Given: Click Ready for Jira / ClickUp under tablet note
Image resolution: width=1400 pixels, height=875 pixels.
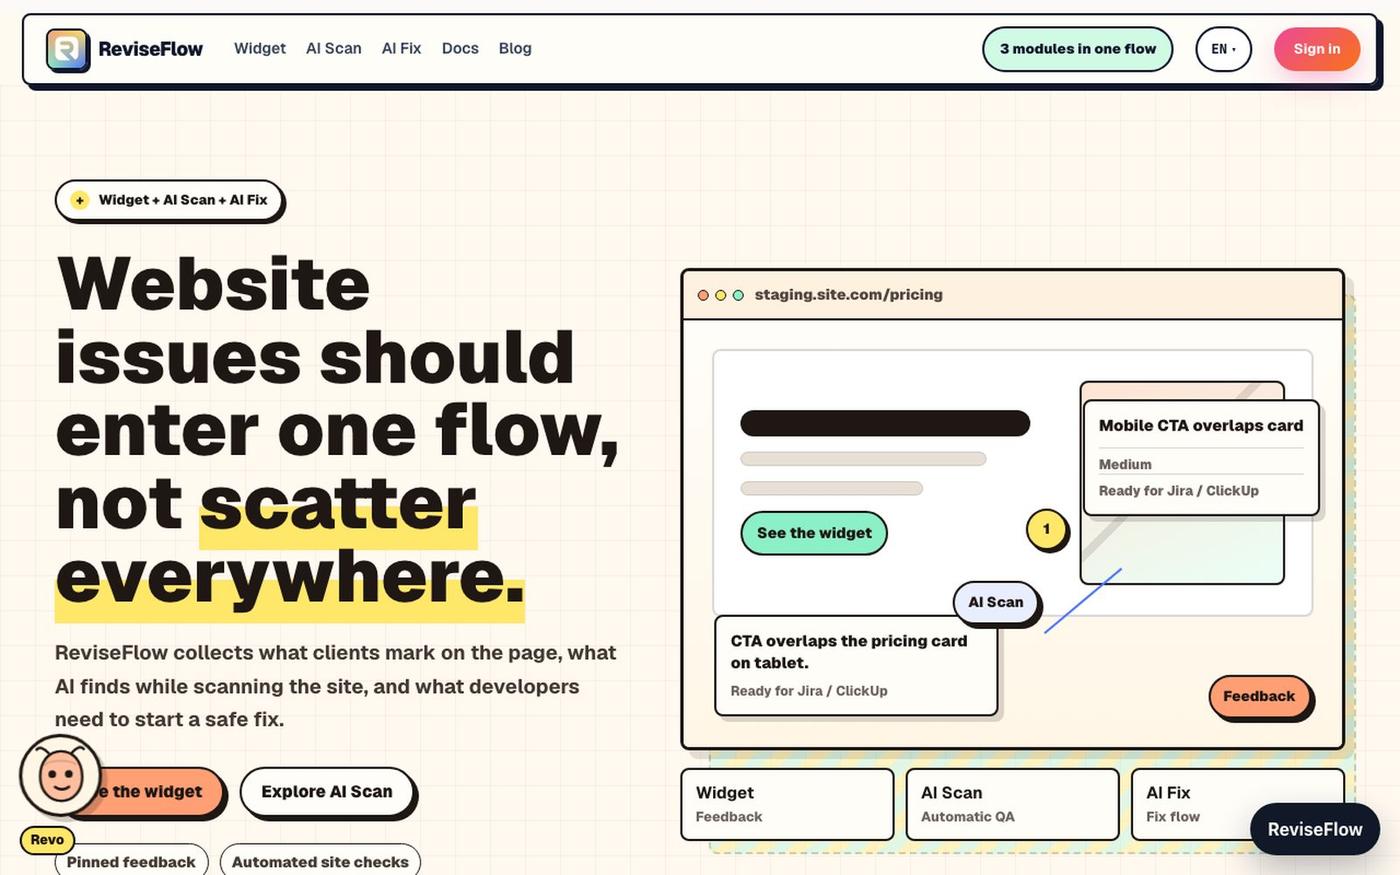Looking at the screenshot, I should pyautogui.click(x=809, y=691).
